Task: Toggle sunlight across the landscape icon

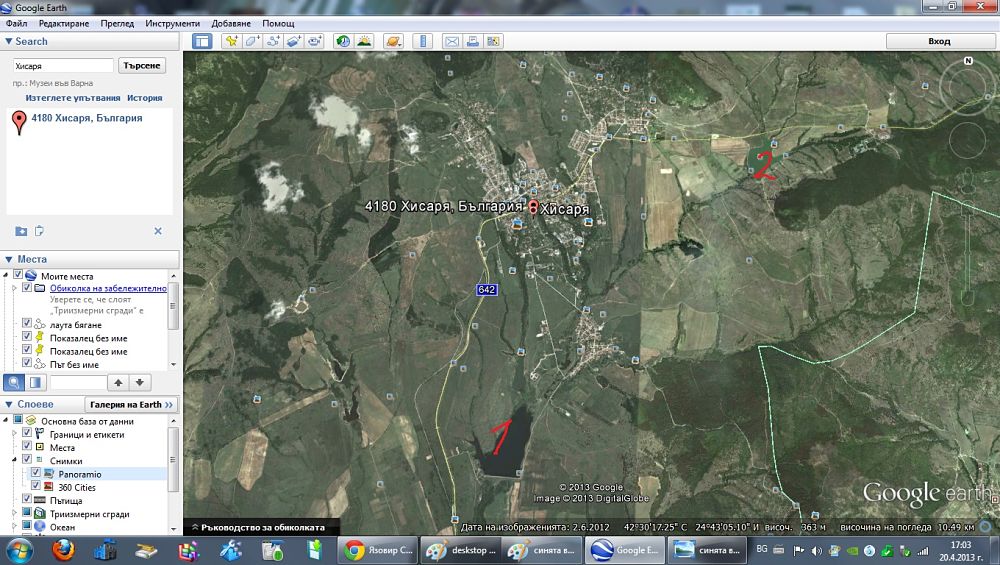Action: click(x=364, y=41)
